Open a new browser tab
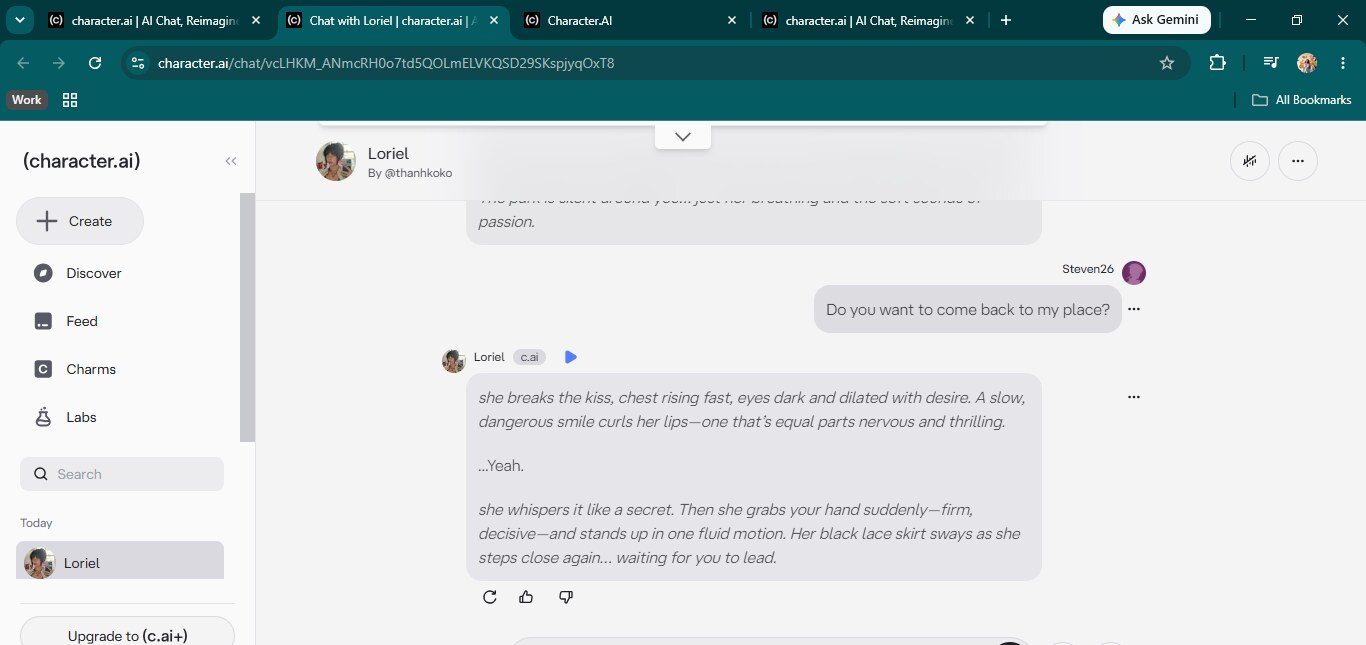Image resolution: width=1366 pixels, height=645 pixels. [1006, 20]
